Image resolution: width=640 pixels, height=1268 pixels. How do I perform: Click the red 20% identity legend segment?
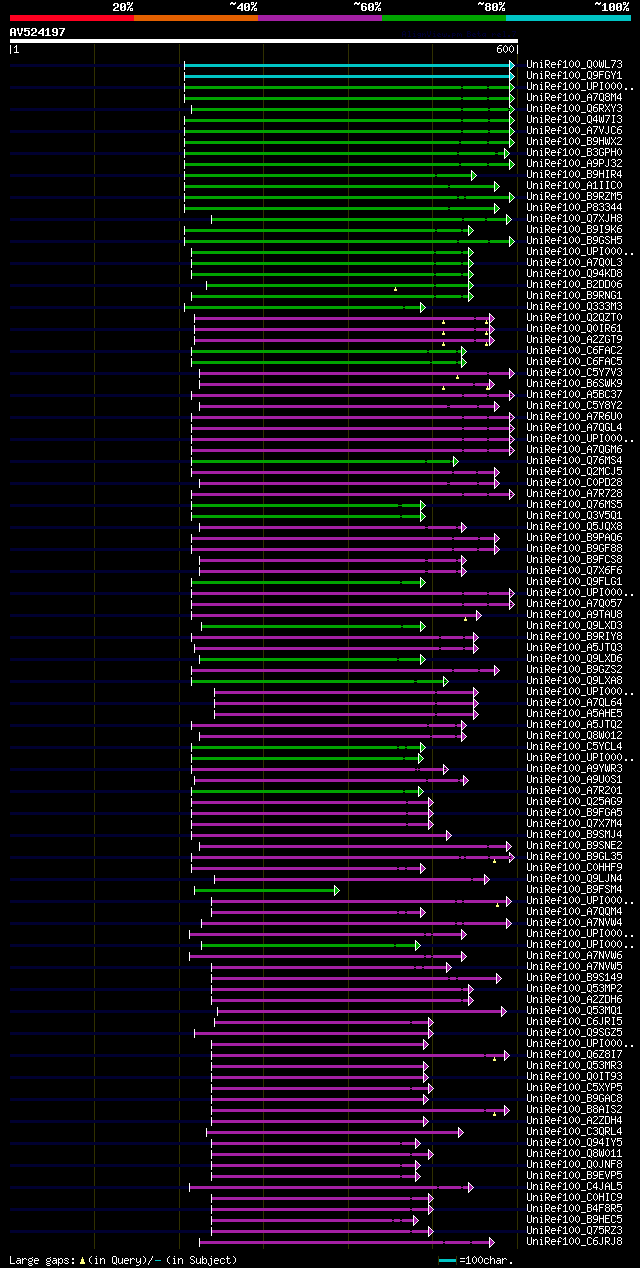71,18
